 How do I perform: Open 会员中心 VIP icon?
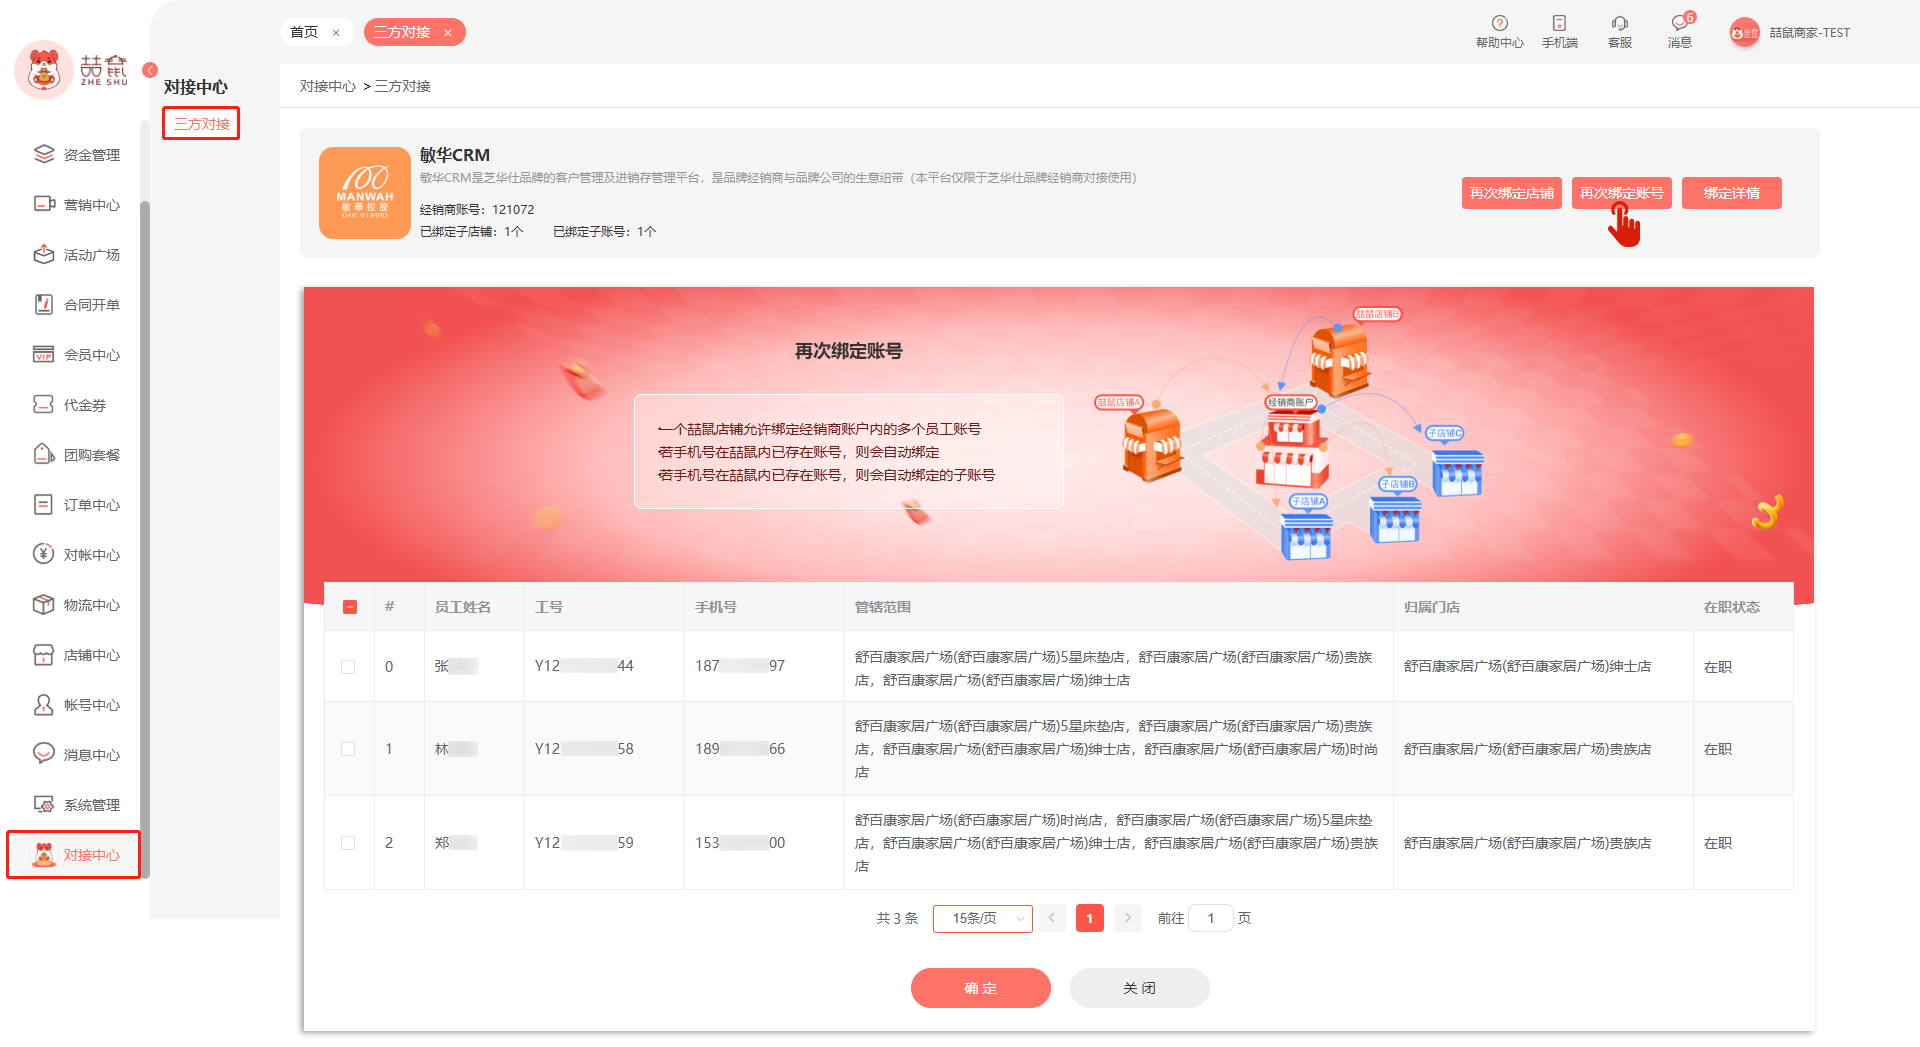pyautogui.click(x=44, y=354)
